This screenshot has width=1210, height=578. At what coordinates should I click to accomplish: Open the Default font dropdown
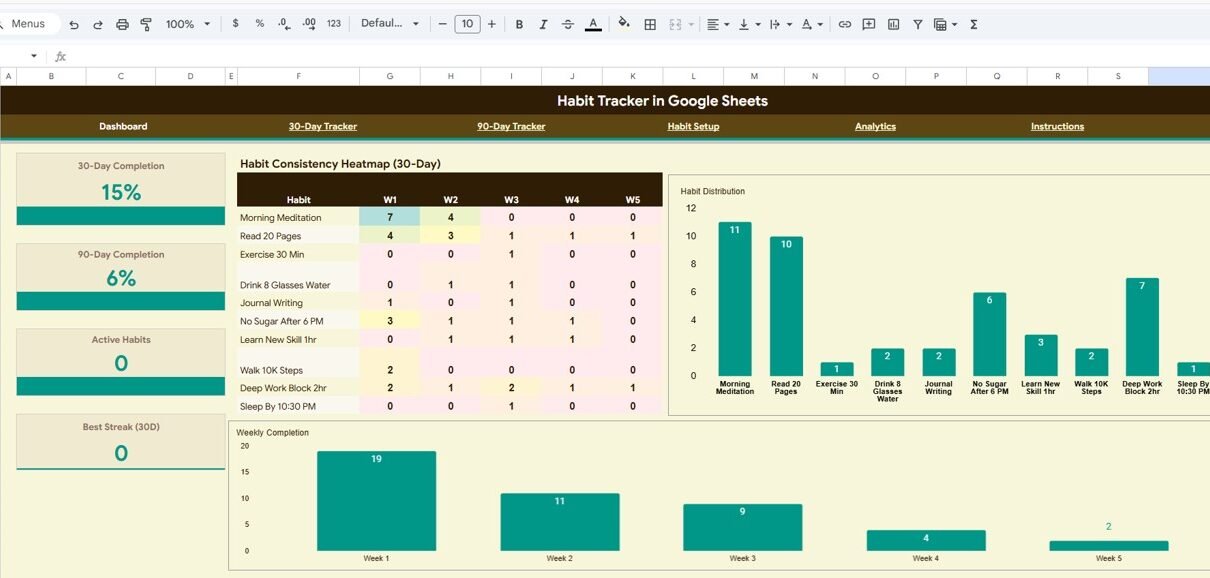pyautogui.click(x=389, y=24)
